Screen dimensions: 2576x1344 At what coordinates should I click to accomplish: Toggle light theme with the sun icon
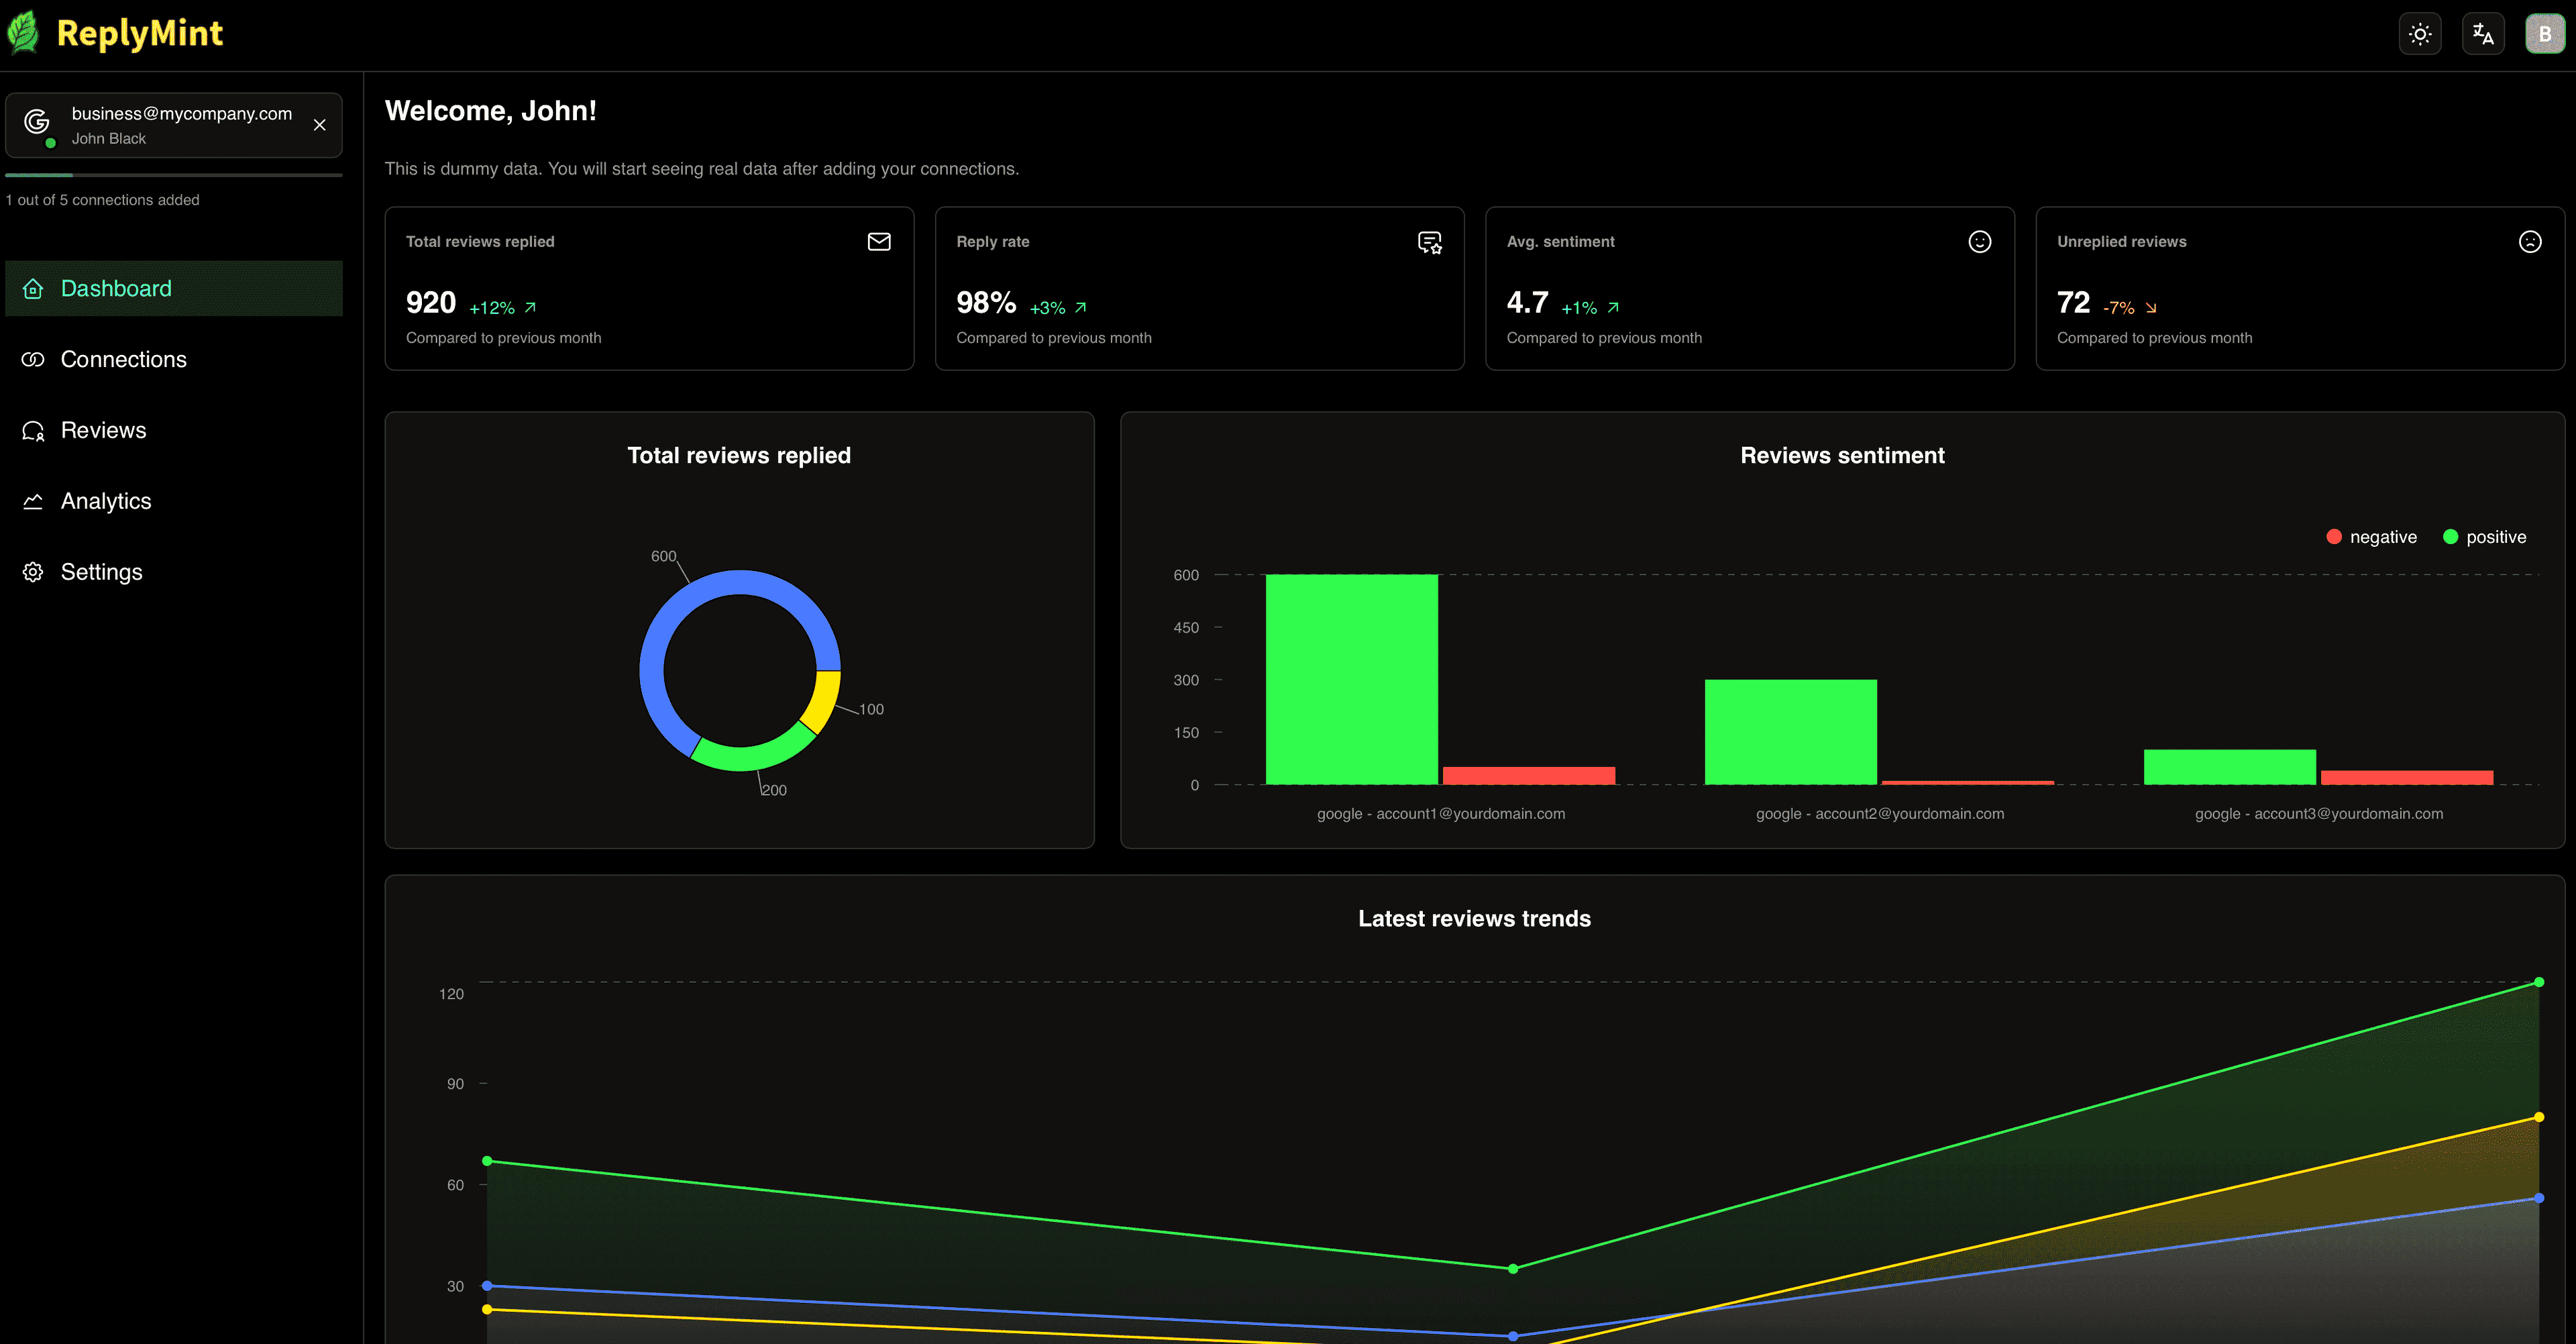[2420, 33]
